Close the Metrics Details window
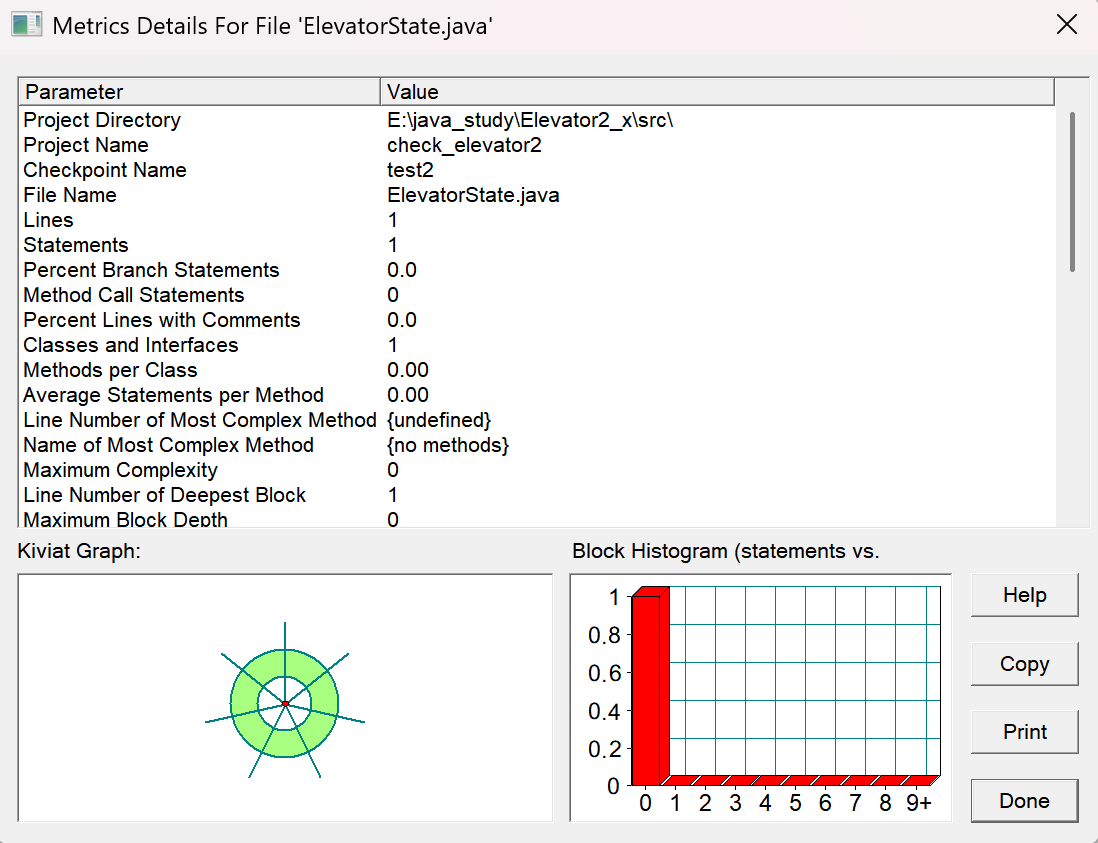Screen dimensions: 1098x843 coord(1066,25)
